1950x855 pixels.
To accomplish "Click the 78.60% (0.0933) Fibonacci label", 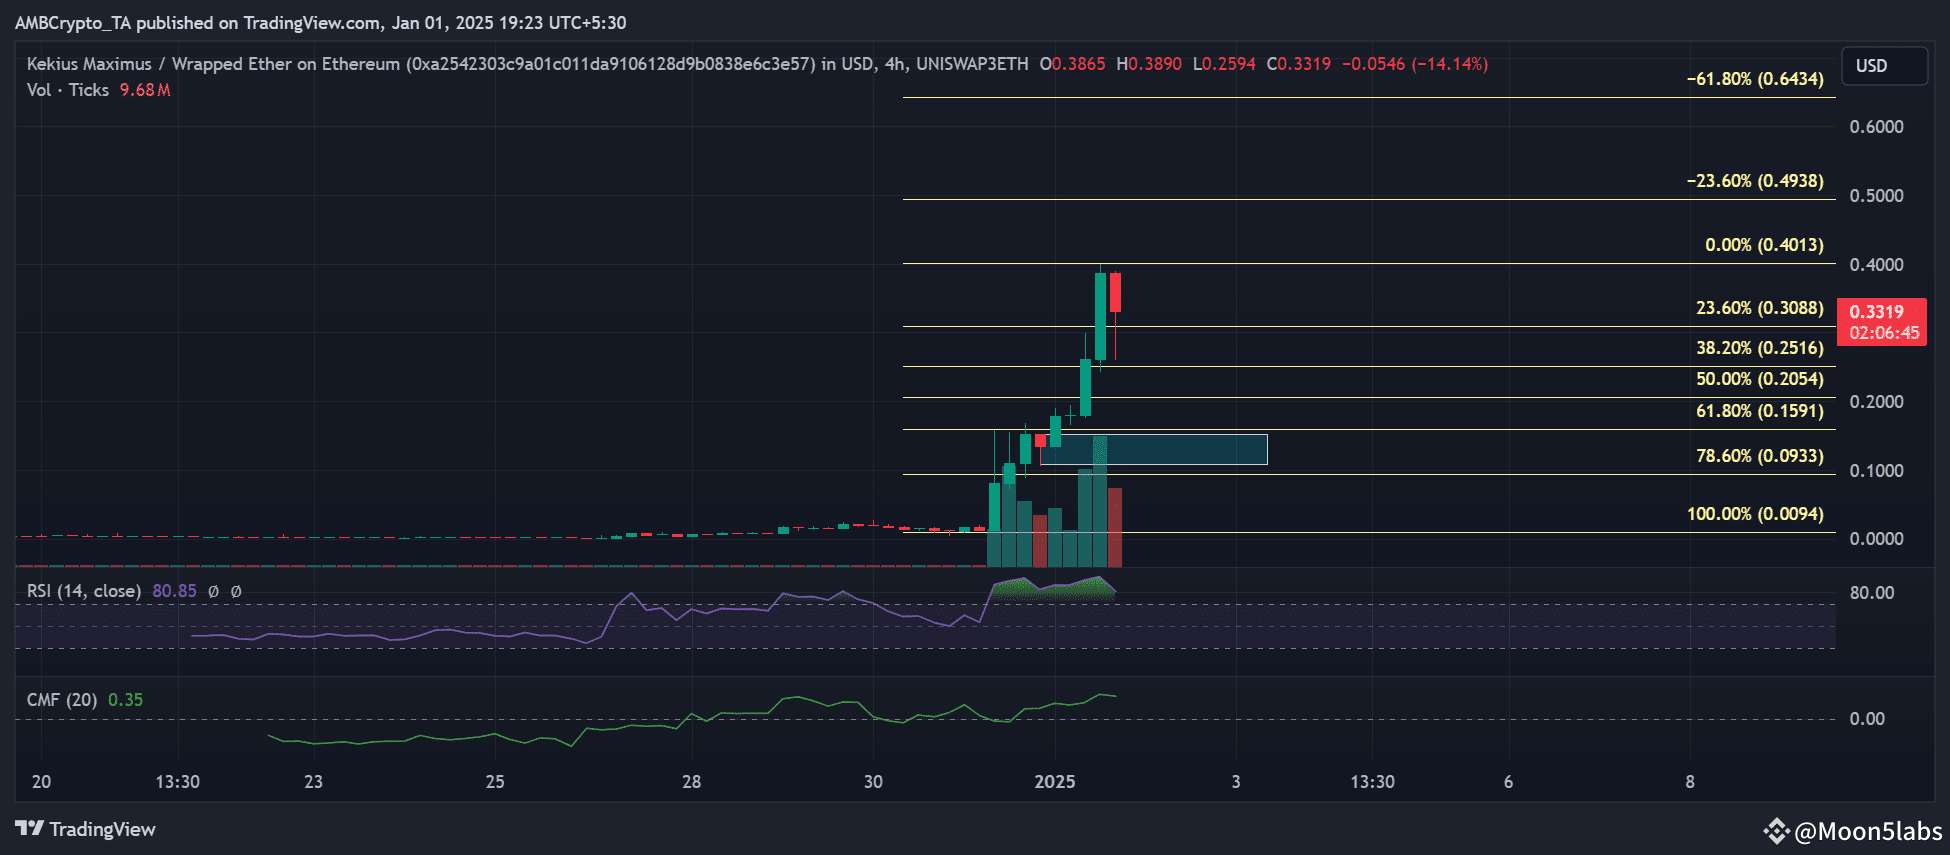I will pyautogui.click(x=1760, y=456).
